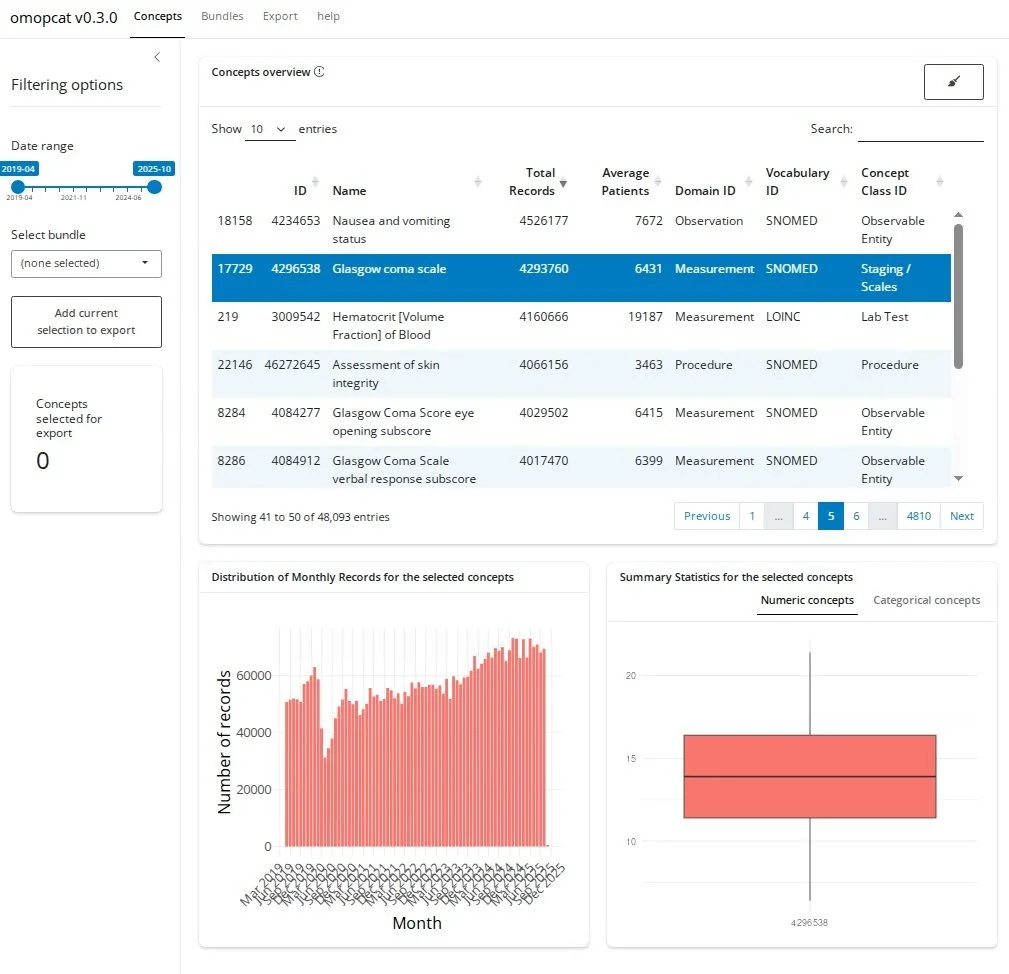Click Add current selection to export

point(86,322)
